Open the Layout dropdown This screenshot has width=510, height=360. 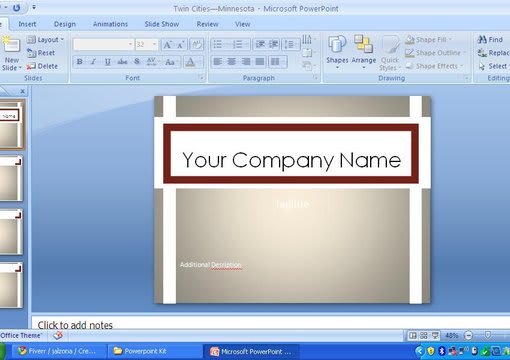(x=45, y=40)
